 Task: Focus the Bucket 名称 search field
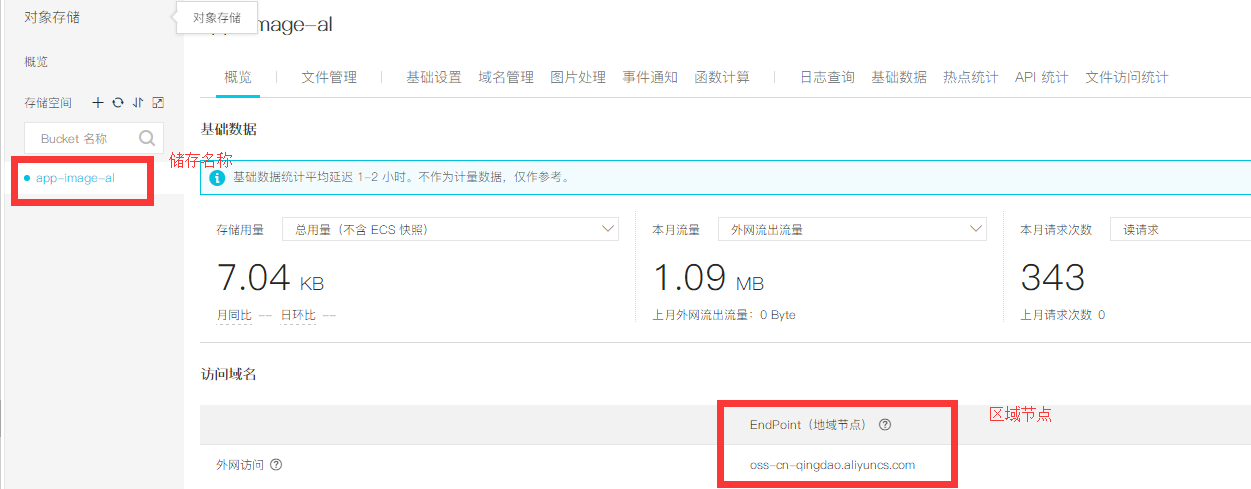point(93,139)
